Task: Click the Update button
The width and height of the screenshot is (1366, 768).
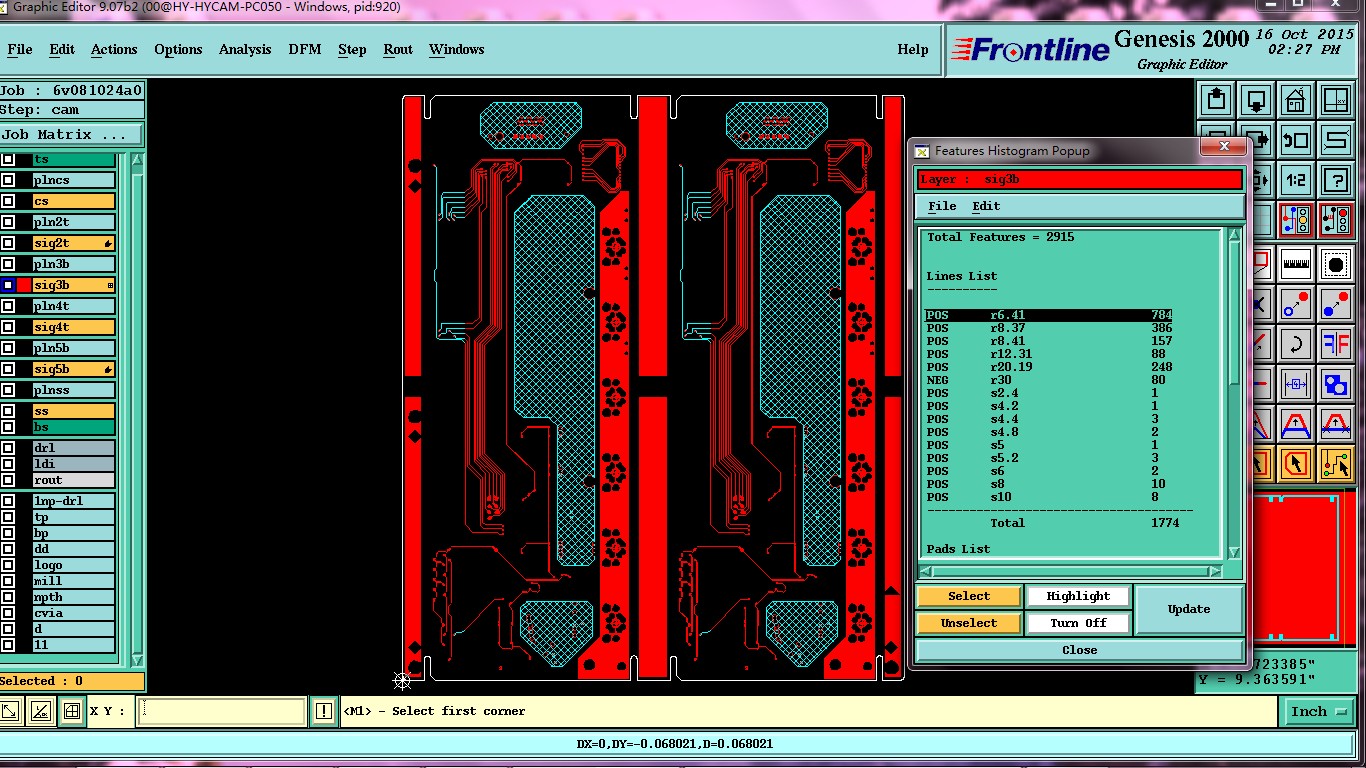Action: [1189, 609]
